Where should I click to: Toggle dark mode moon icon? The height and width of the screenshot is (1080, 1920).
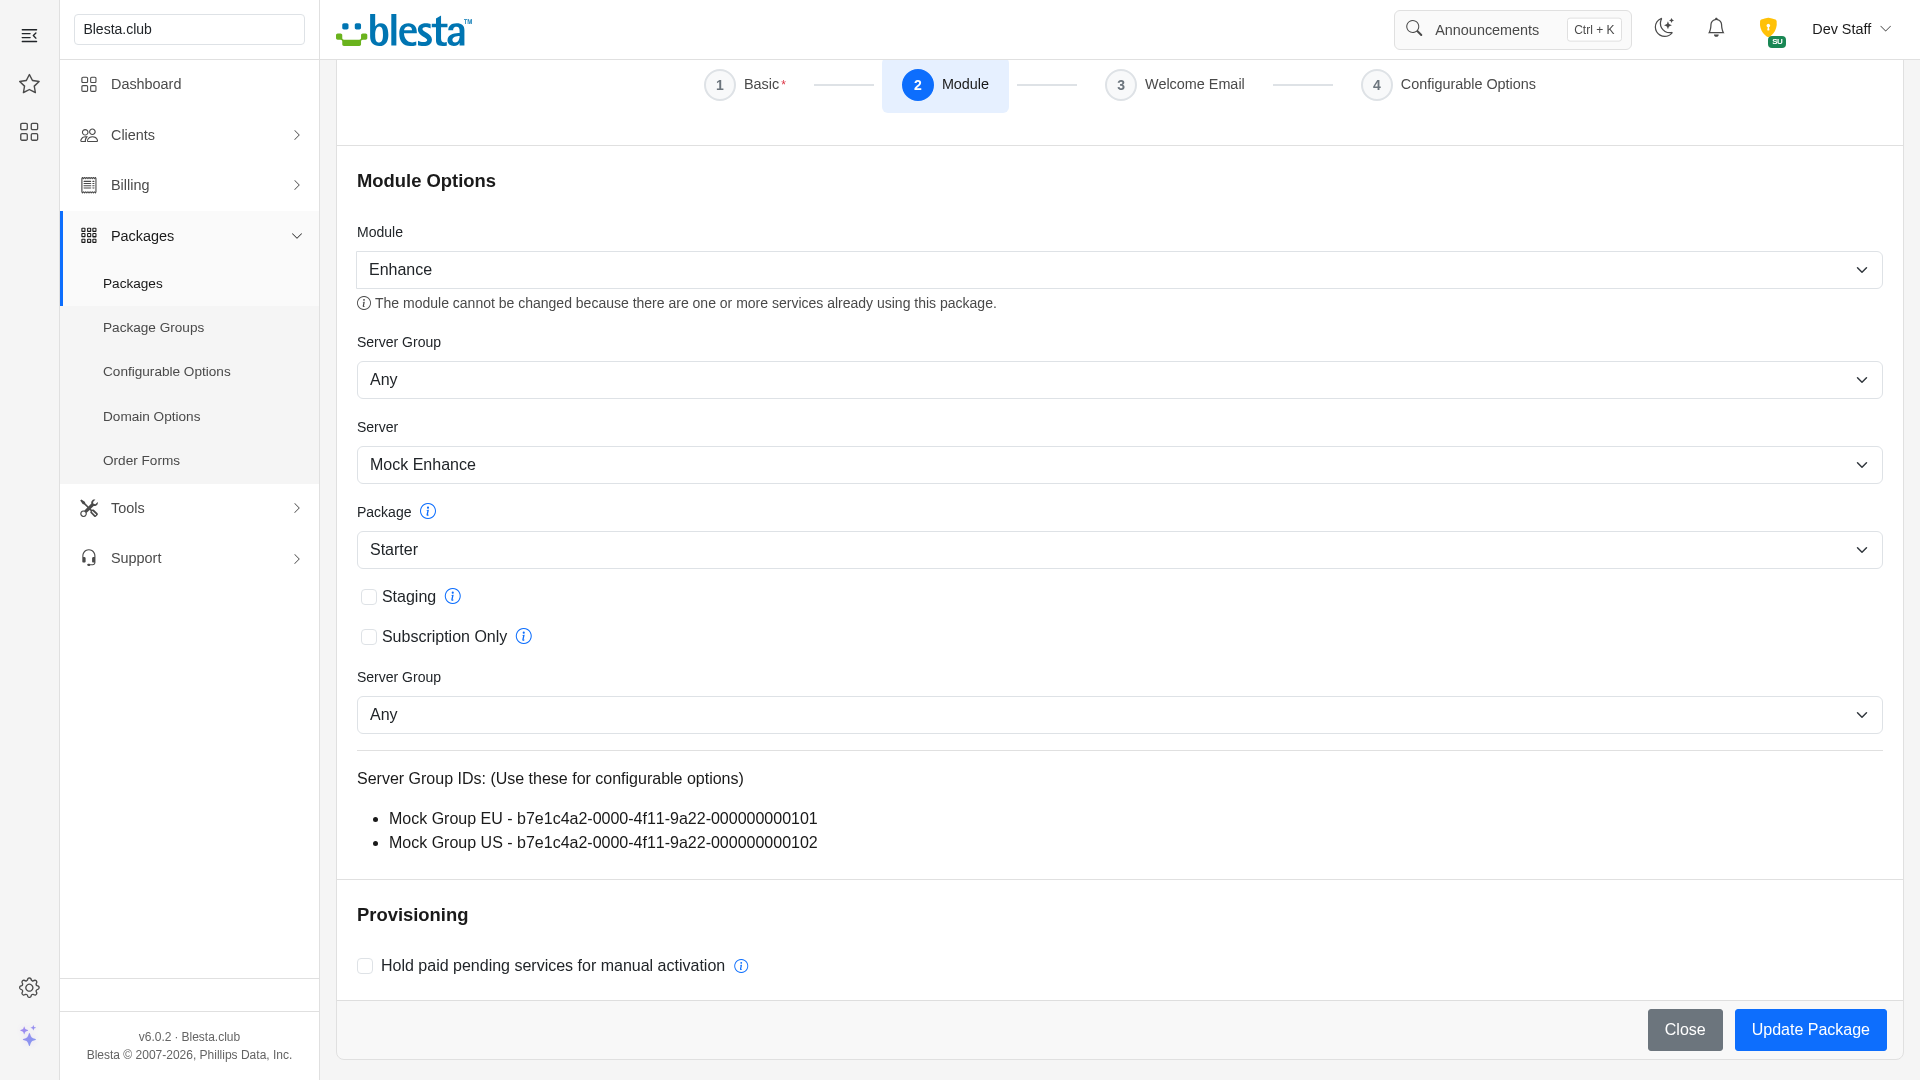[x=1664, y=28]
